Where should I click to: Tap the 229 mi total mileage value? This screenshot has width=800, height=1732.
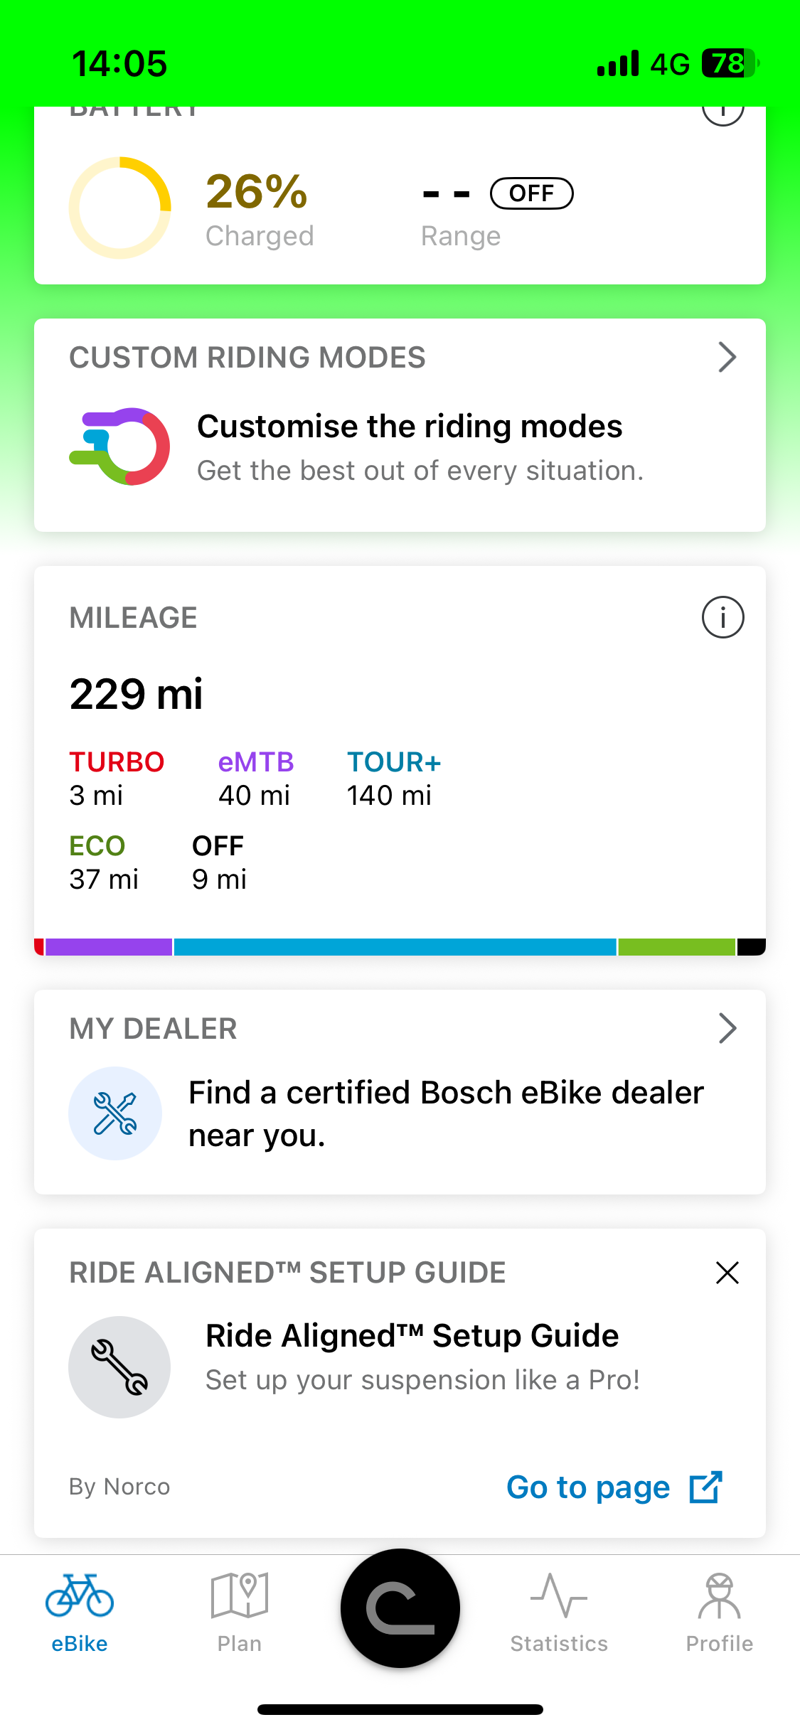coord(136,694)
